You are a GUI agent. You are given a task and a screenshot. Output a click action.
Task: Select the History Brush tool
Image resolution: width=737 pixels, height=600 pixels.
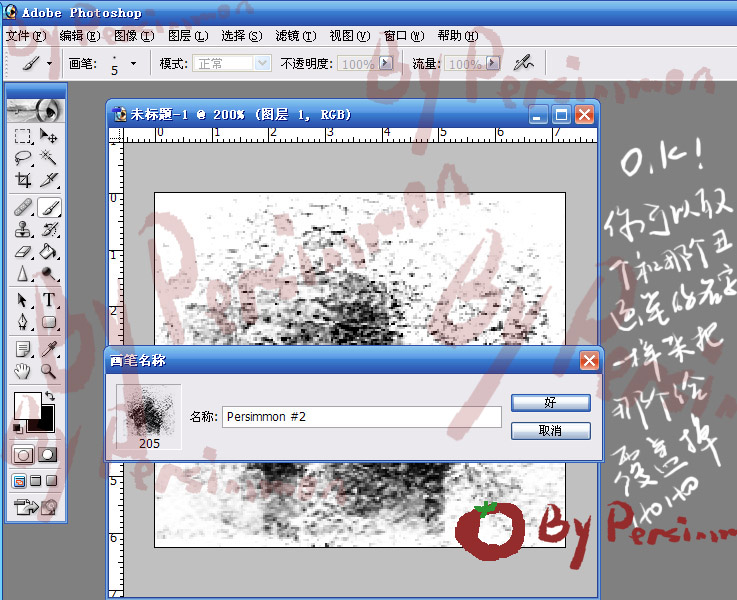tap(49, 230)
